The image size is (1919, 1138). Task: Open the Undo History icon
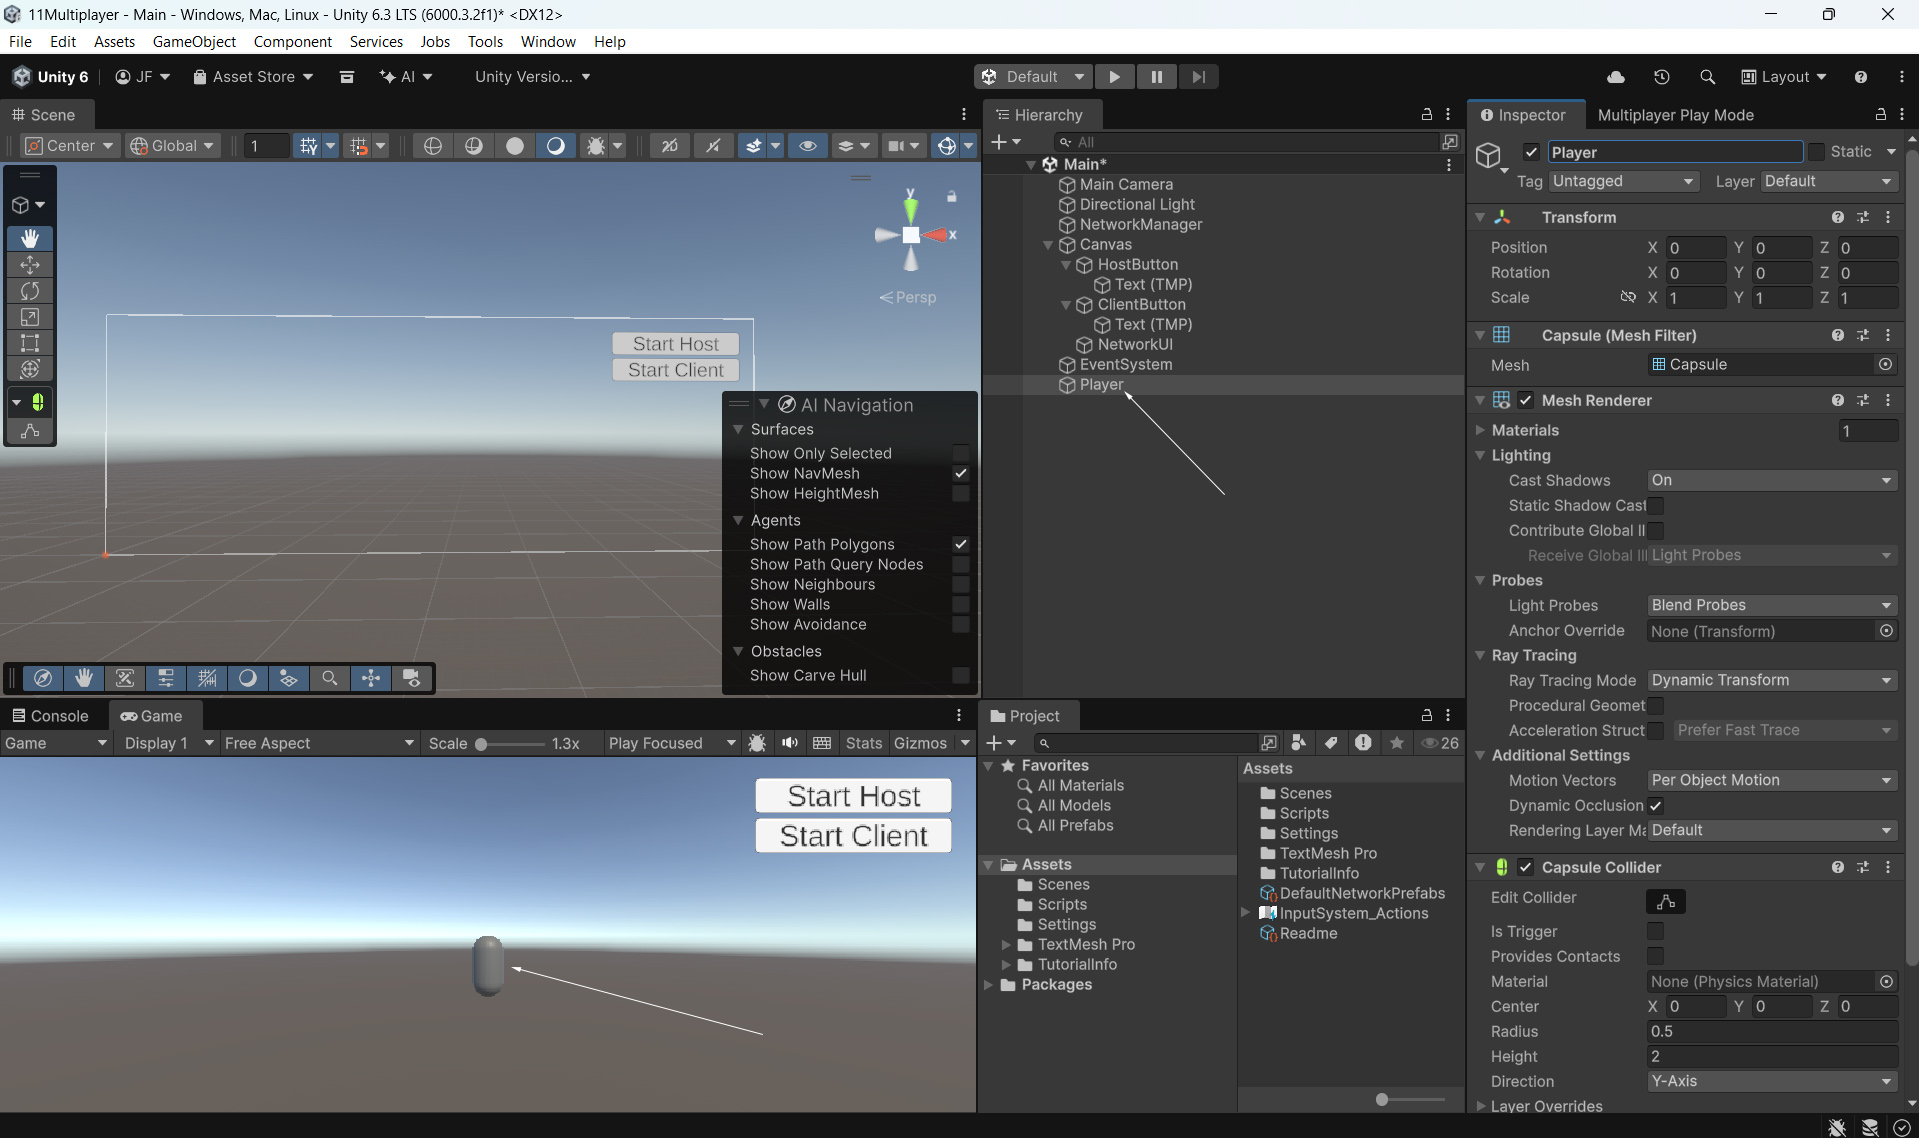(x=1661, y=77)
